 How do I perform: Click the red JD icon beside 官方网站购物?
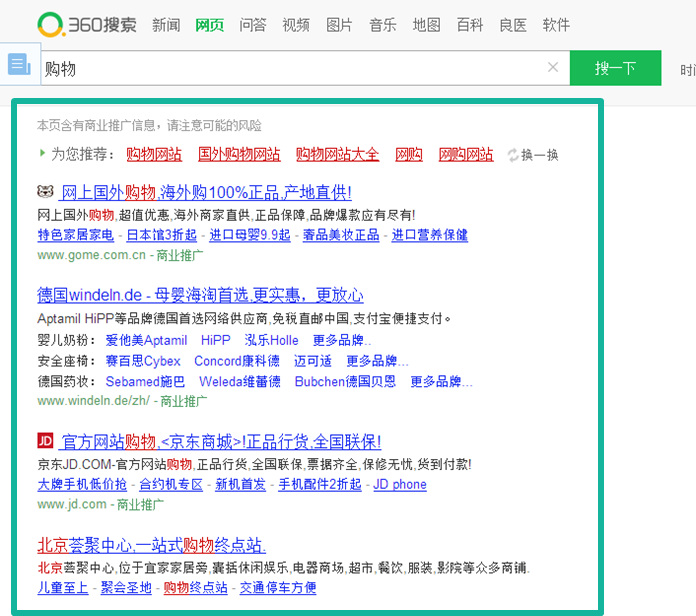[45, 441]
